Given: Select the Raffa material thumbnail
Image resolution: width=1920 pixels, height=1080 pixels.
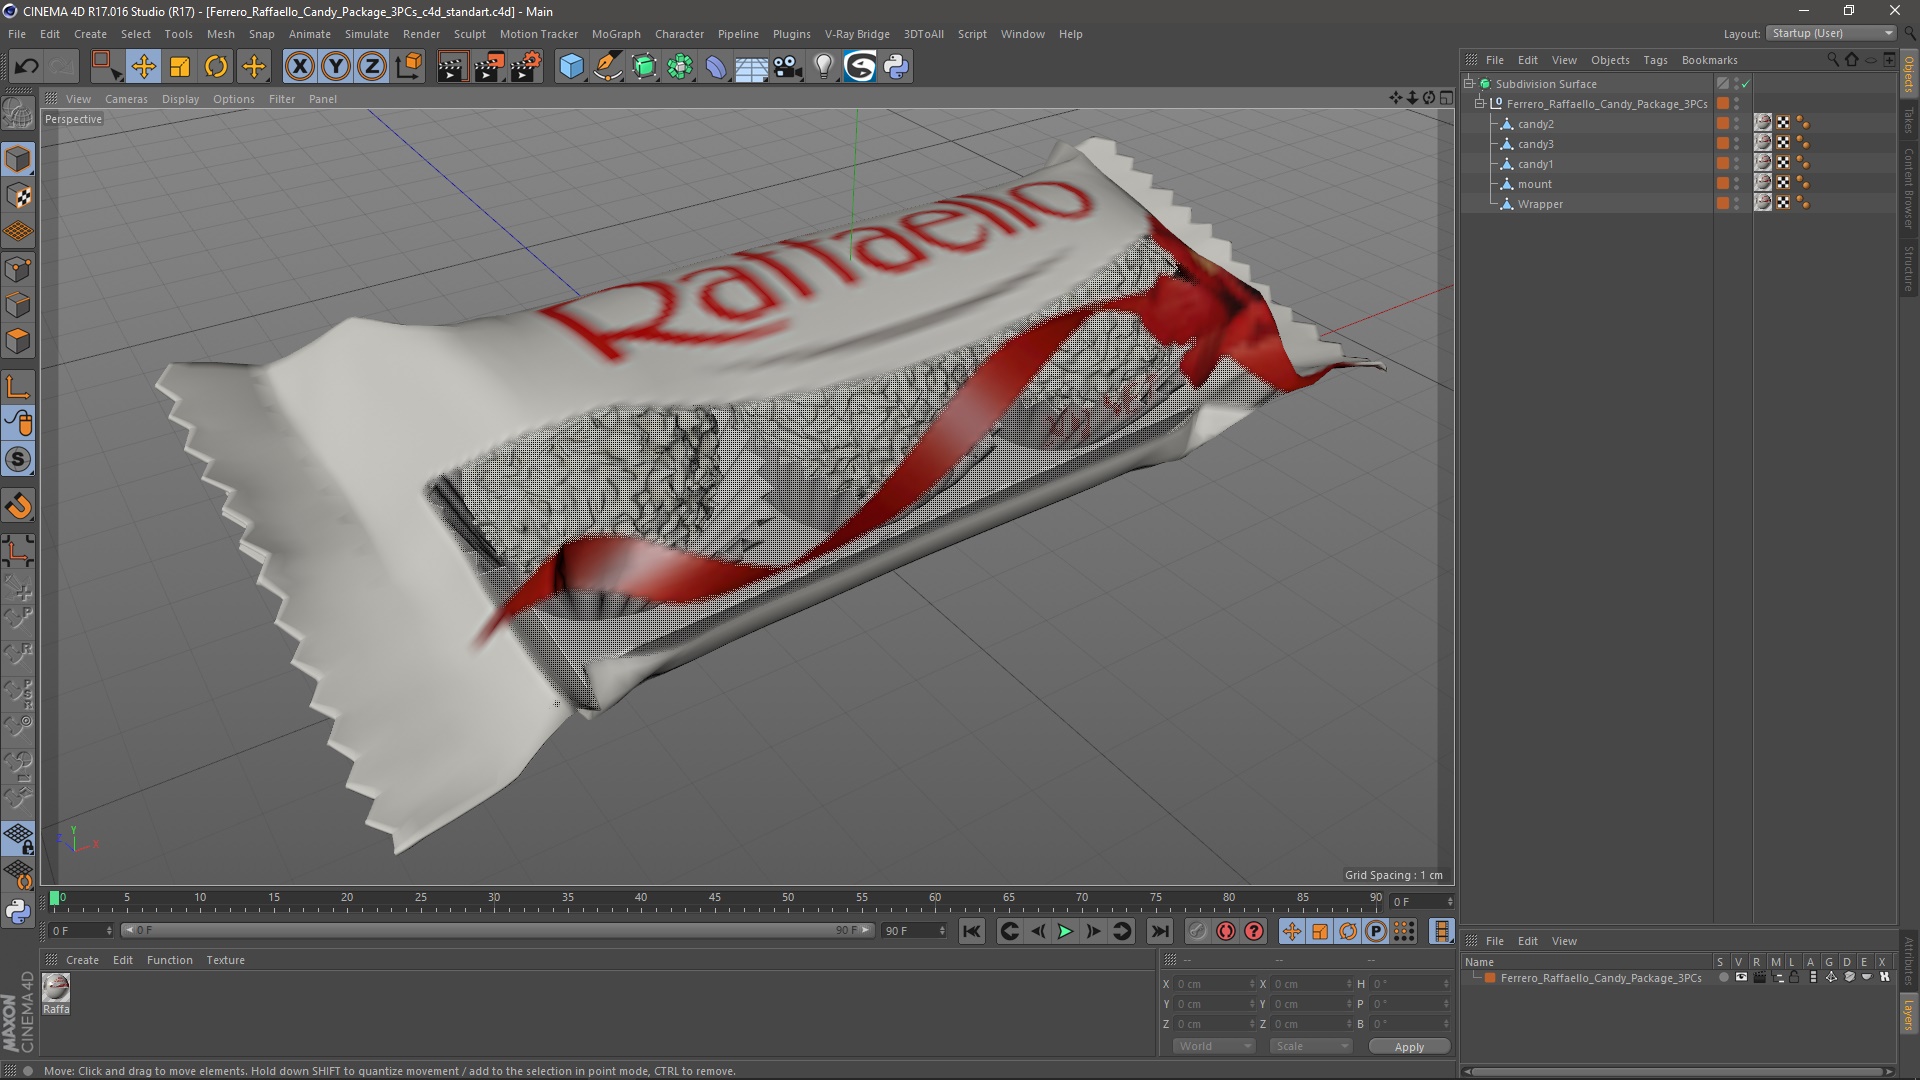Looking at the screenshot, I should pyautogui.click(x=56, y=989).
